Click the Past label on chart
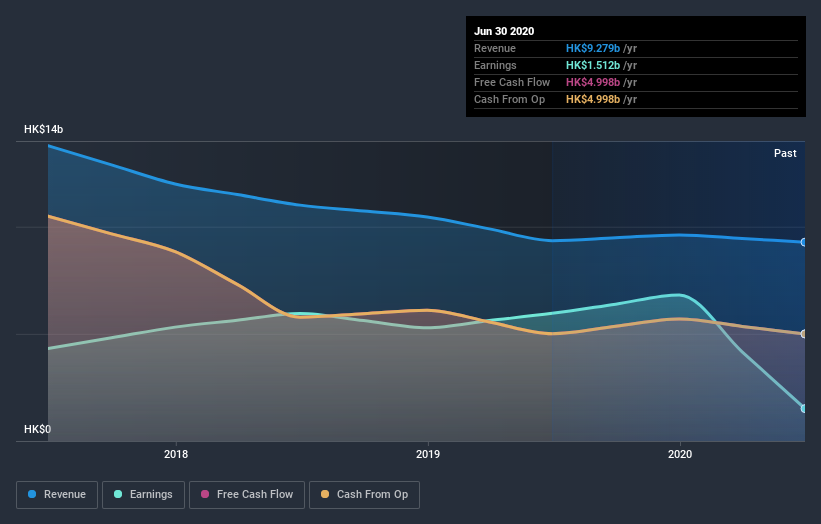The image size is (821, 524). click(785, 153)
